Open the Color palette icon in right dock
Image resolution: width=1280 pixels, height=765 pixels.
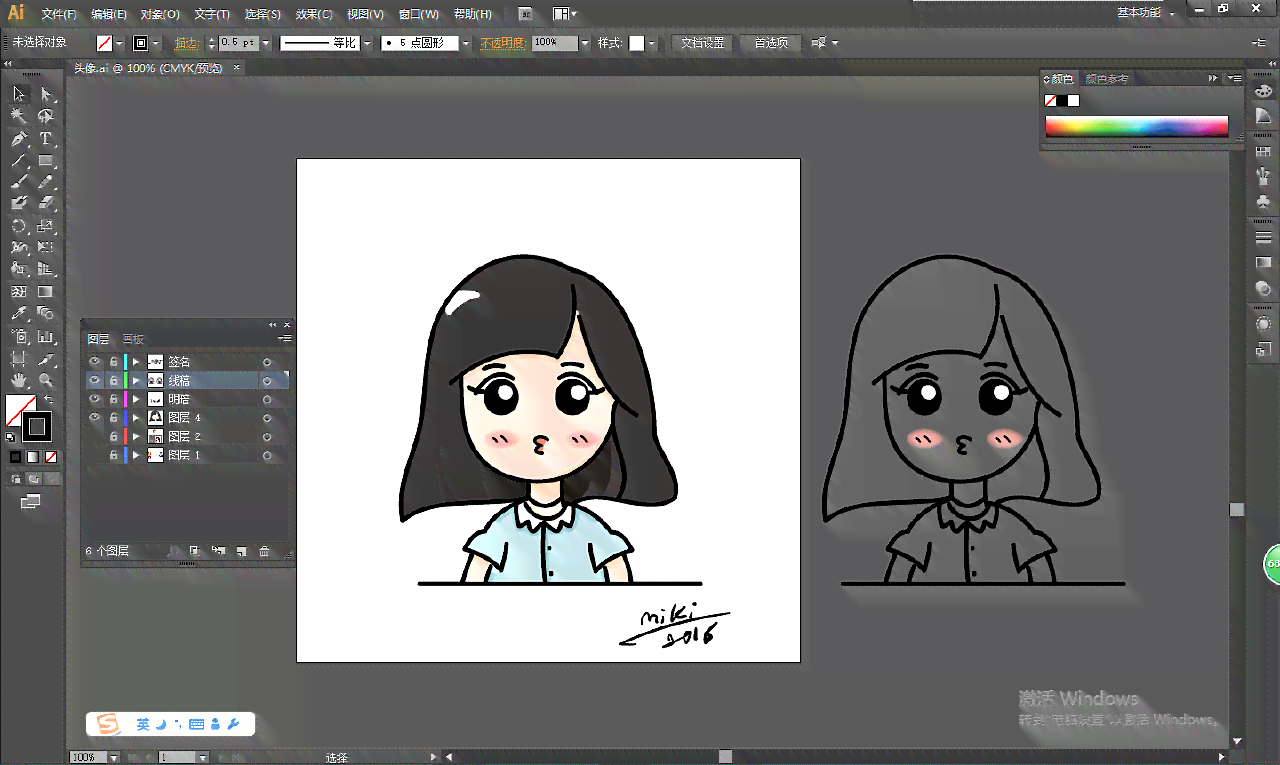point(1263,90)
